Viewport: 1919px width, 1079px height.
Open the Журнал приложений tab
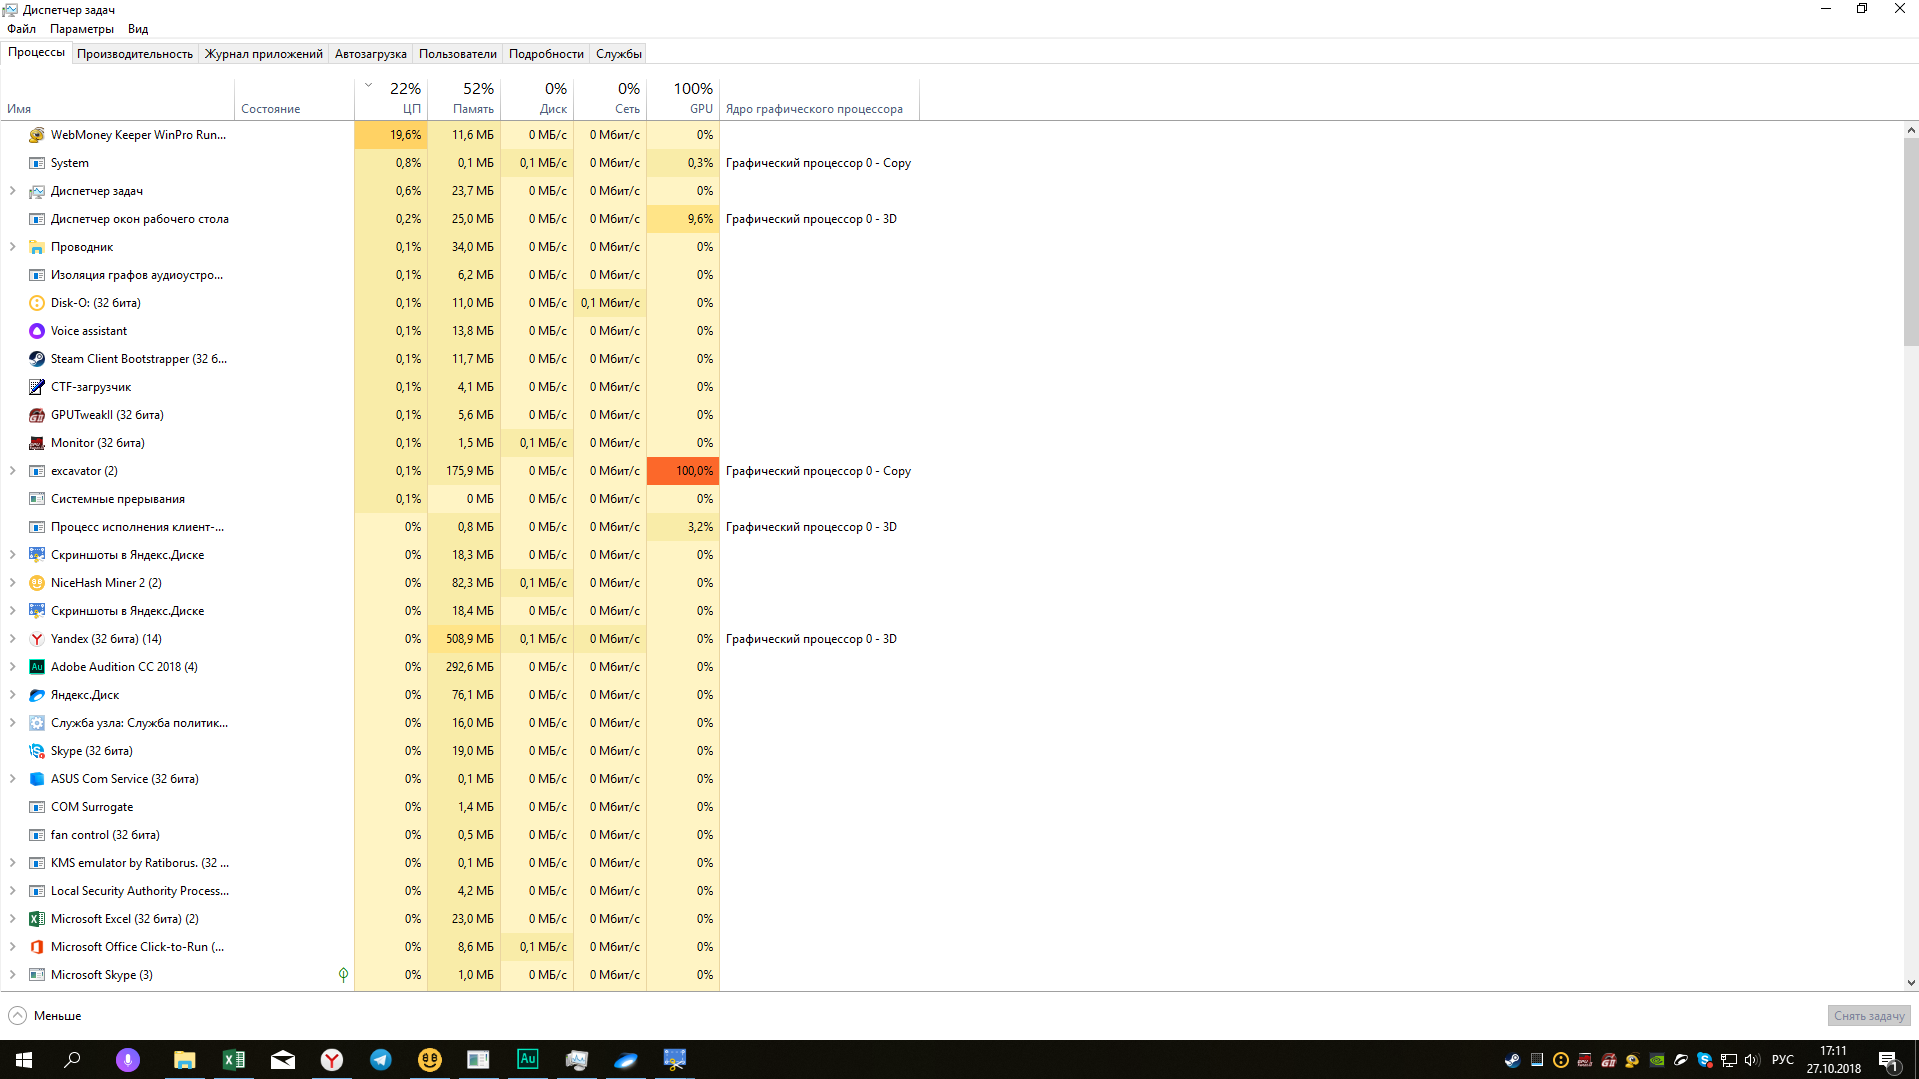(264, 54)
